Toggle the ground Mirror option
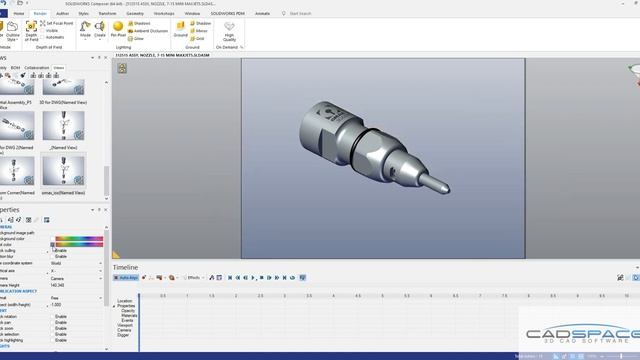The image size is (640, 360). pyautogui.click(x=199, y=31)
